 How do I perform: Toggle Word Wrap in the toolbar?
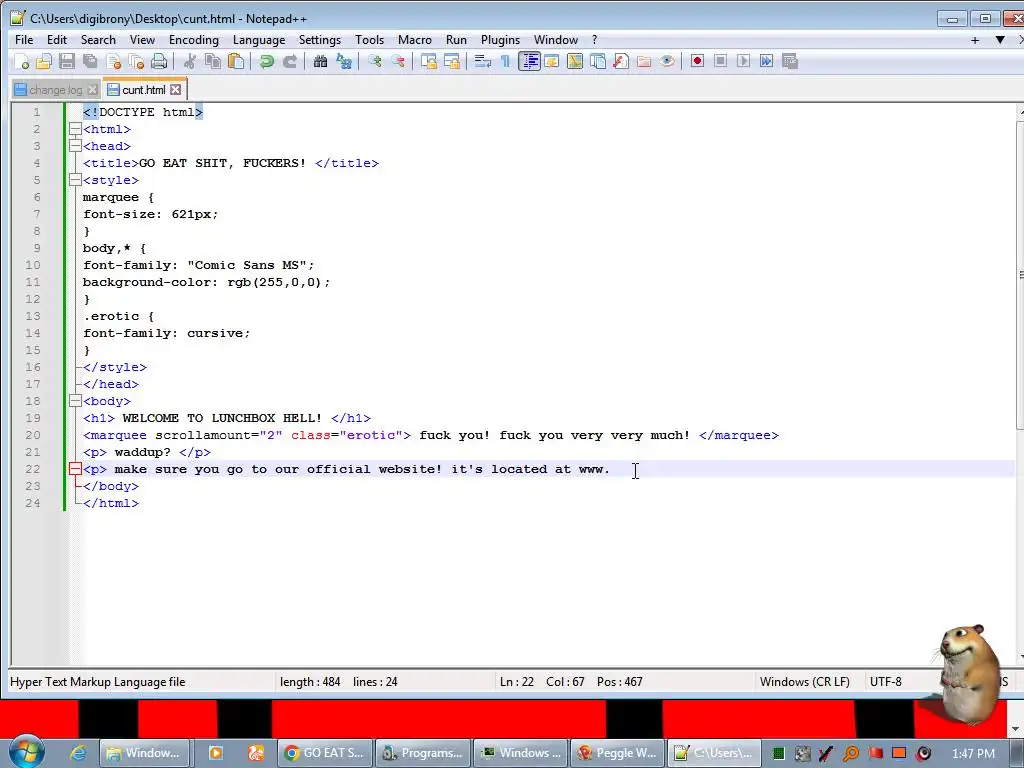pyautogui.click(x=483, y=61)
